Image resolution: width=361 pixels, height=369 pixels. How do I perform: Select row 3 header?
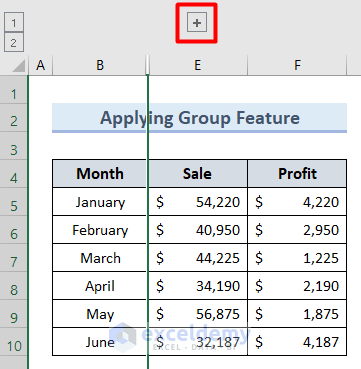(x=14, y=146)
